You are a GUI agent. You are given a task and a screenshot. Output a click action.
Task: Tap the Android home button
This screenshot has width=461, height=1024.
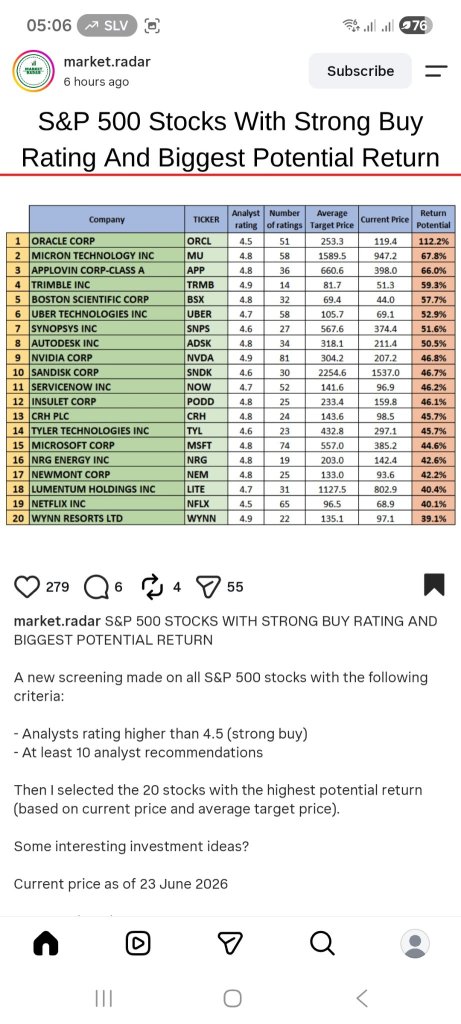tap(232, 998)
